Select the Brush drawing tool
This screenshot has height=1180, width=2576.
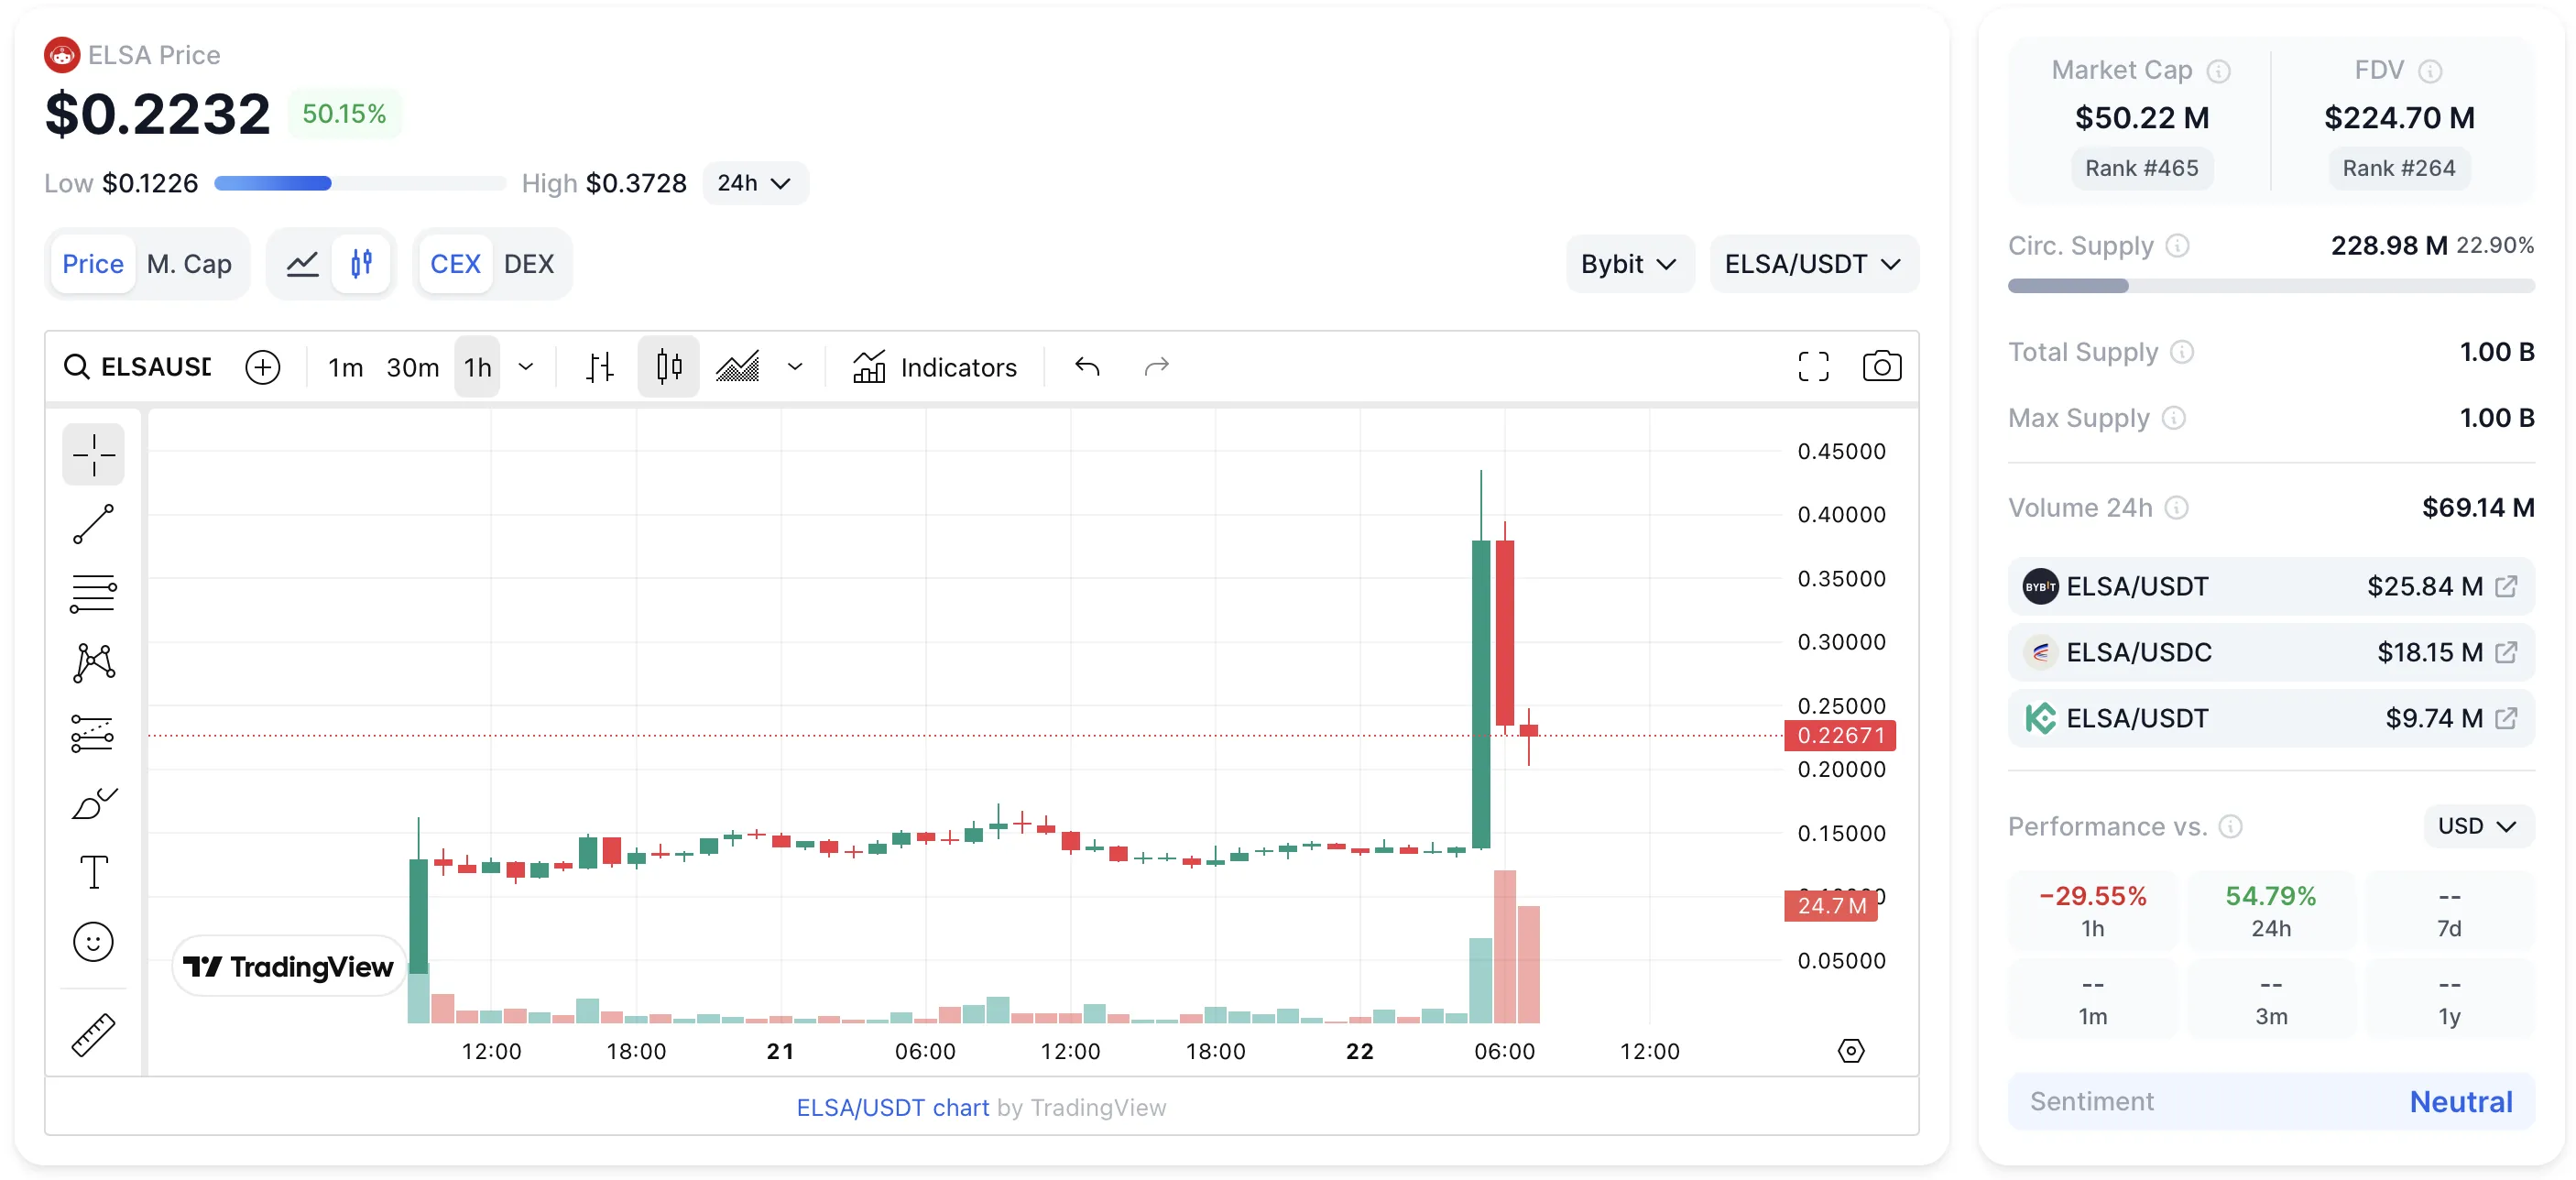[x=93, y=803]
